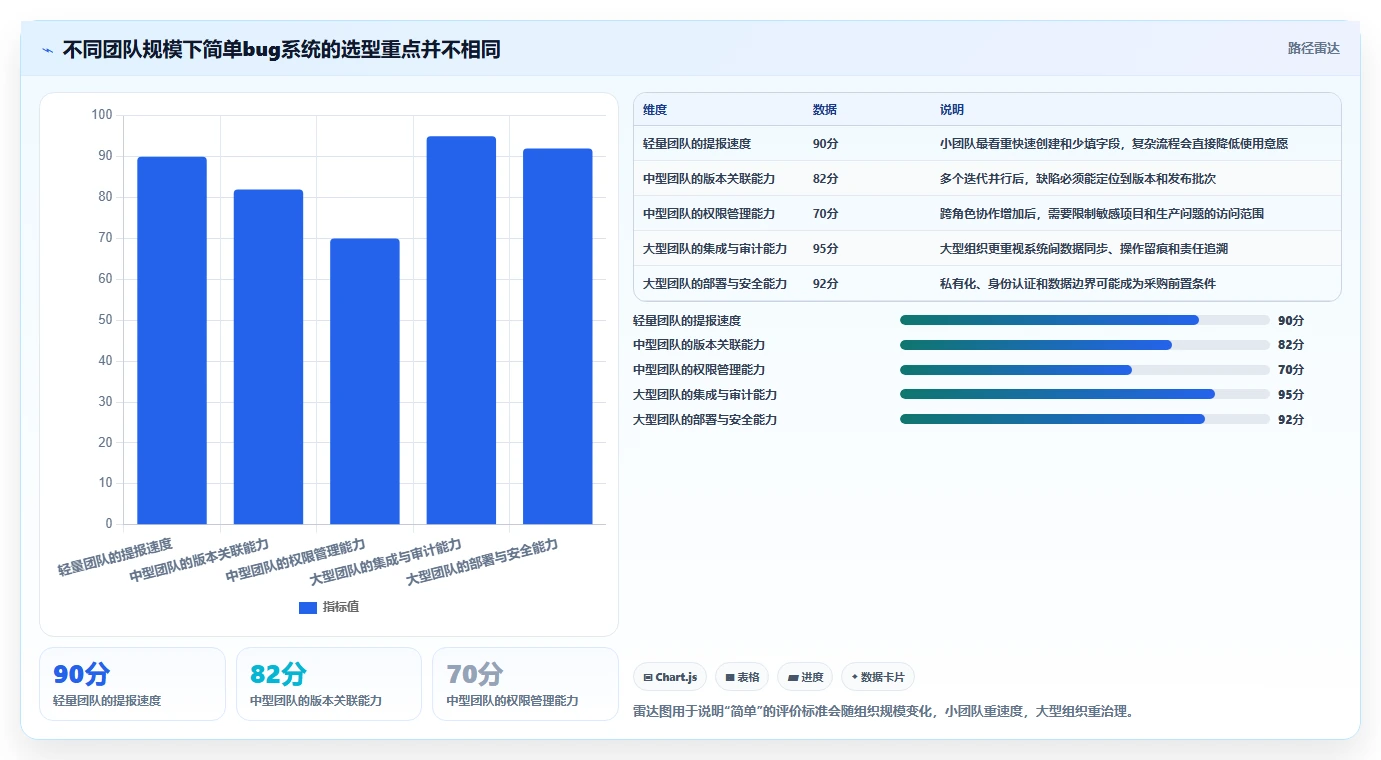
Task: Click the 大型团队的集成与审计能力 progress row label
Action: coord(705,395)
